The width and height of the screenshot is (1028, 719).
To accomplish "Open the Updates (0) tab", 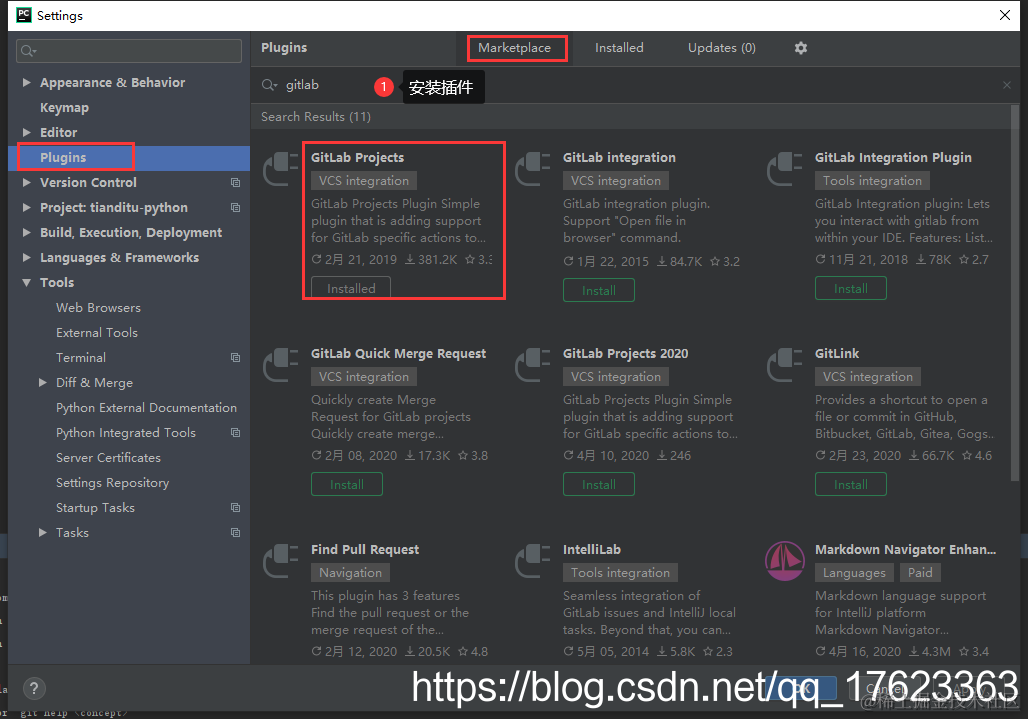I will [x=721, y=48].
